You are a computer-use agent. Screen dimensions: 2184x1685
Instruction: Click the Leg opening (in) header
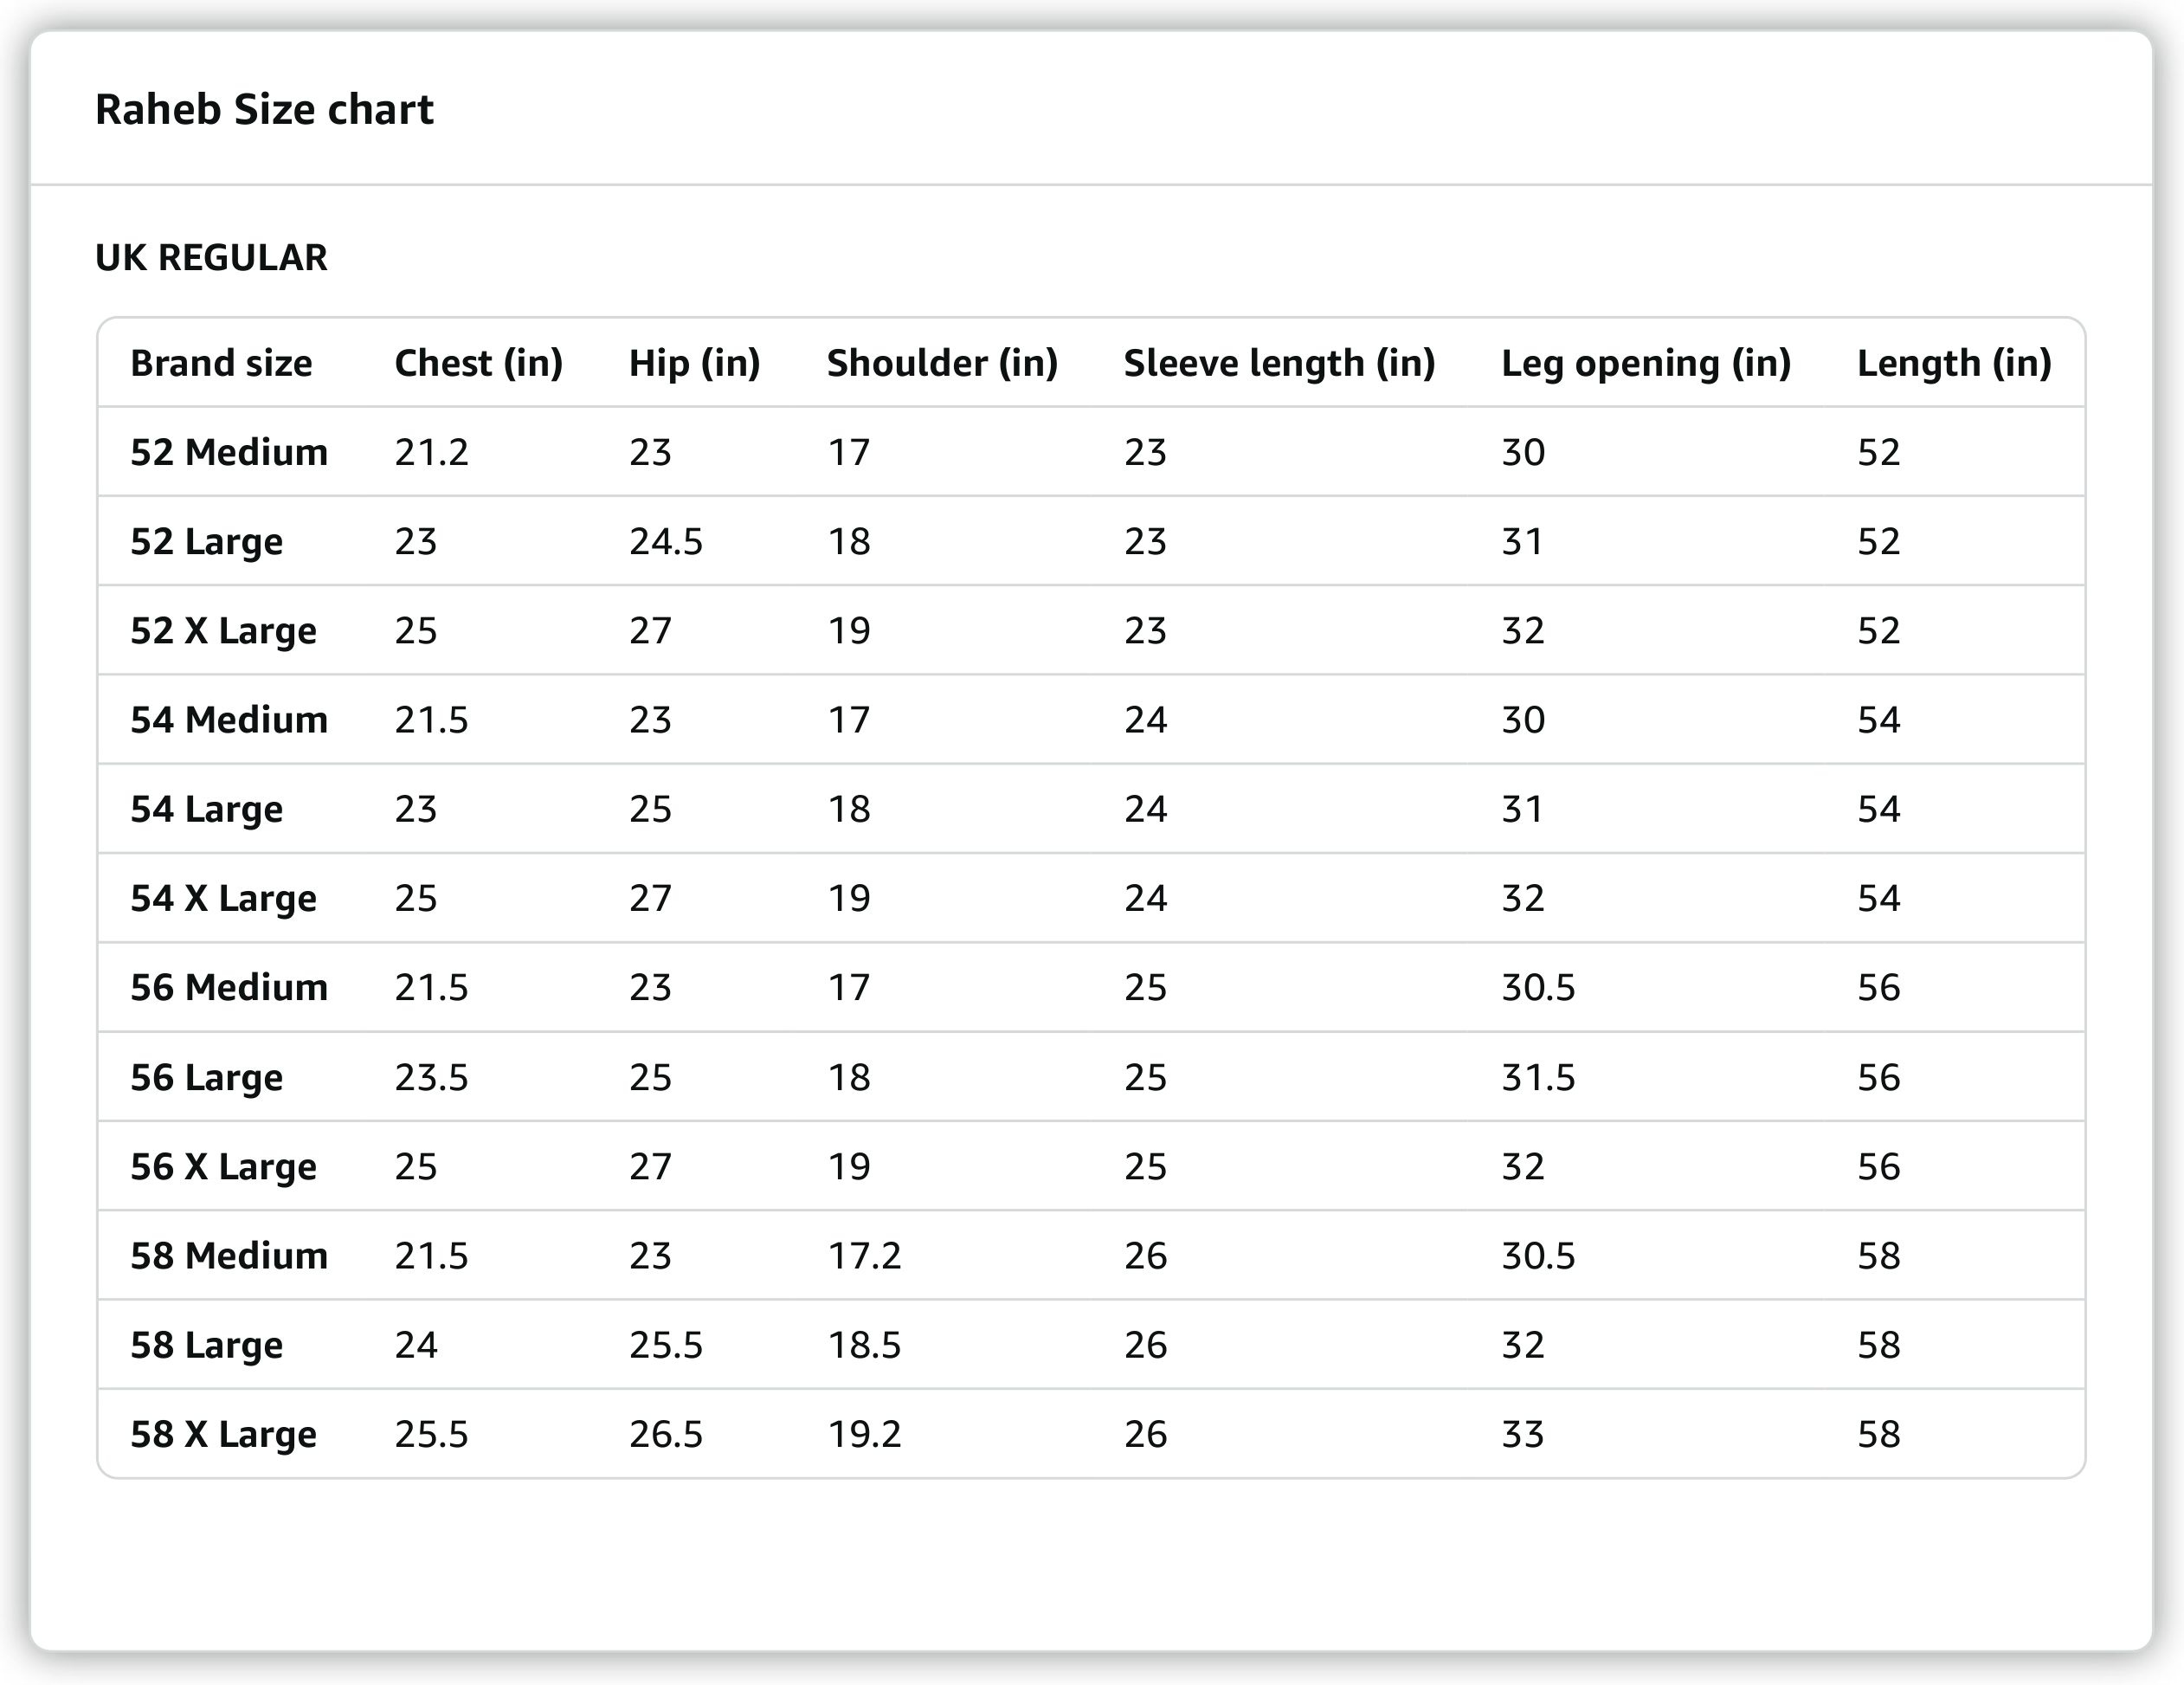point(1645,363)
